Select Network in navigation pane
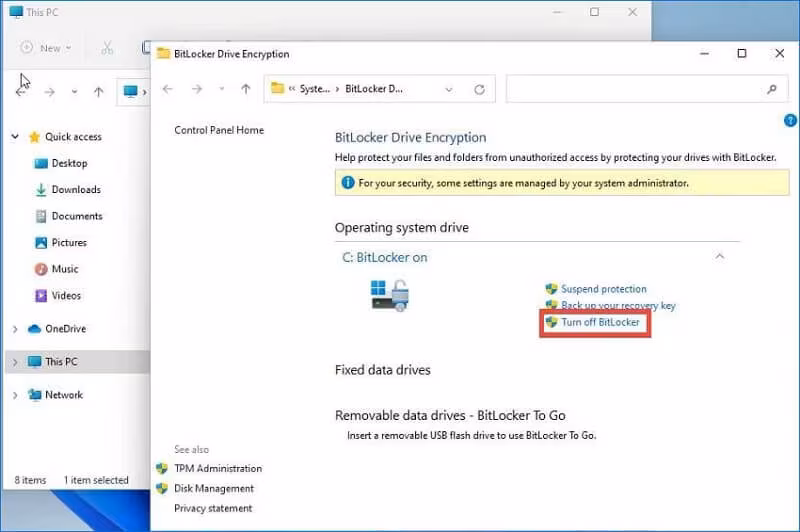 tap(64, 395)
